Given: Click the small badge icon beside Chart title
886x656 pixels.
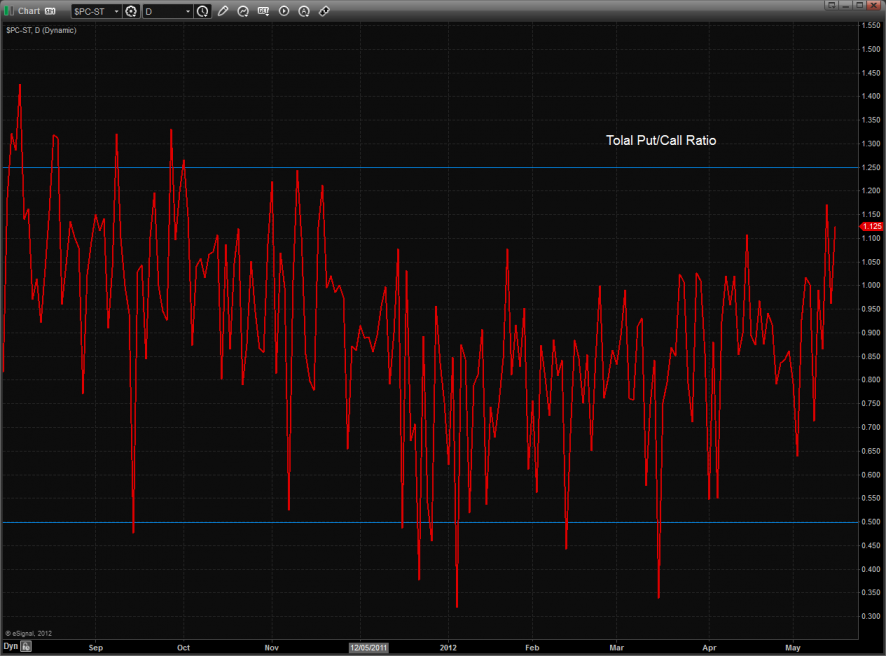Looking at the screenshot, I should point(50,11).
